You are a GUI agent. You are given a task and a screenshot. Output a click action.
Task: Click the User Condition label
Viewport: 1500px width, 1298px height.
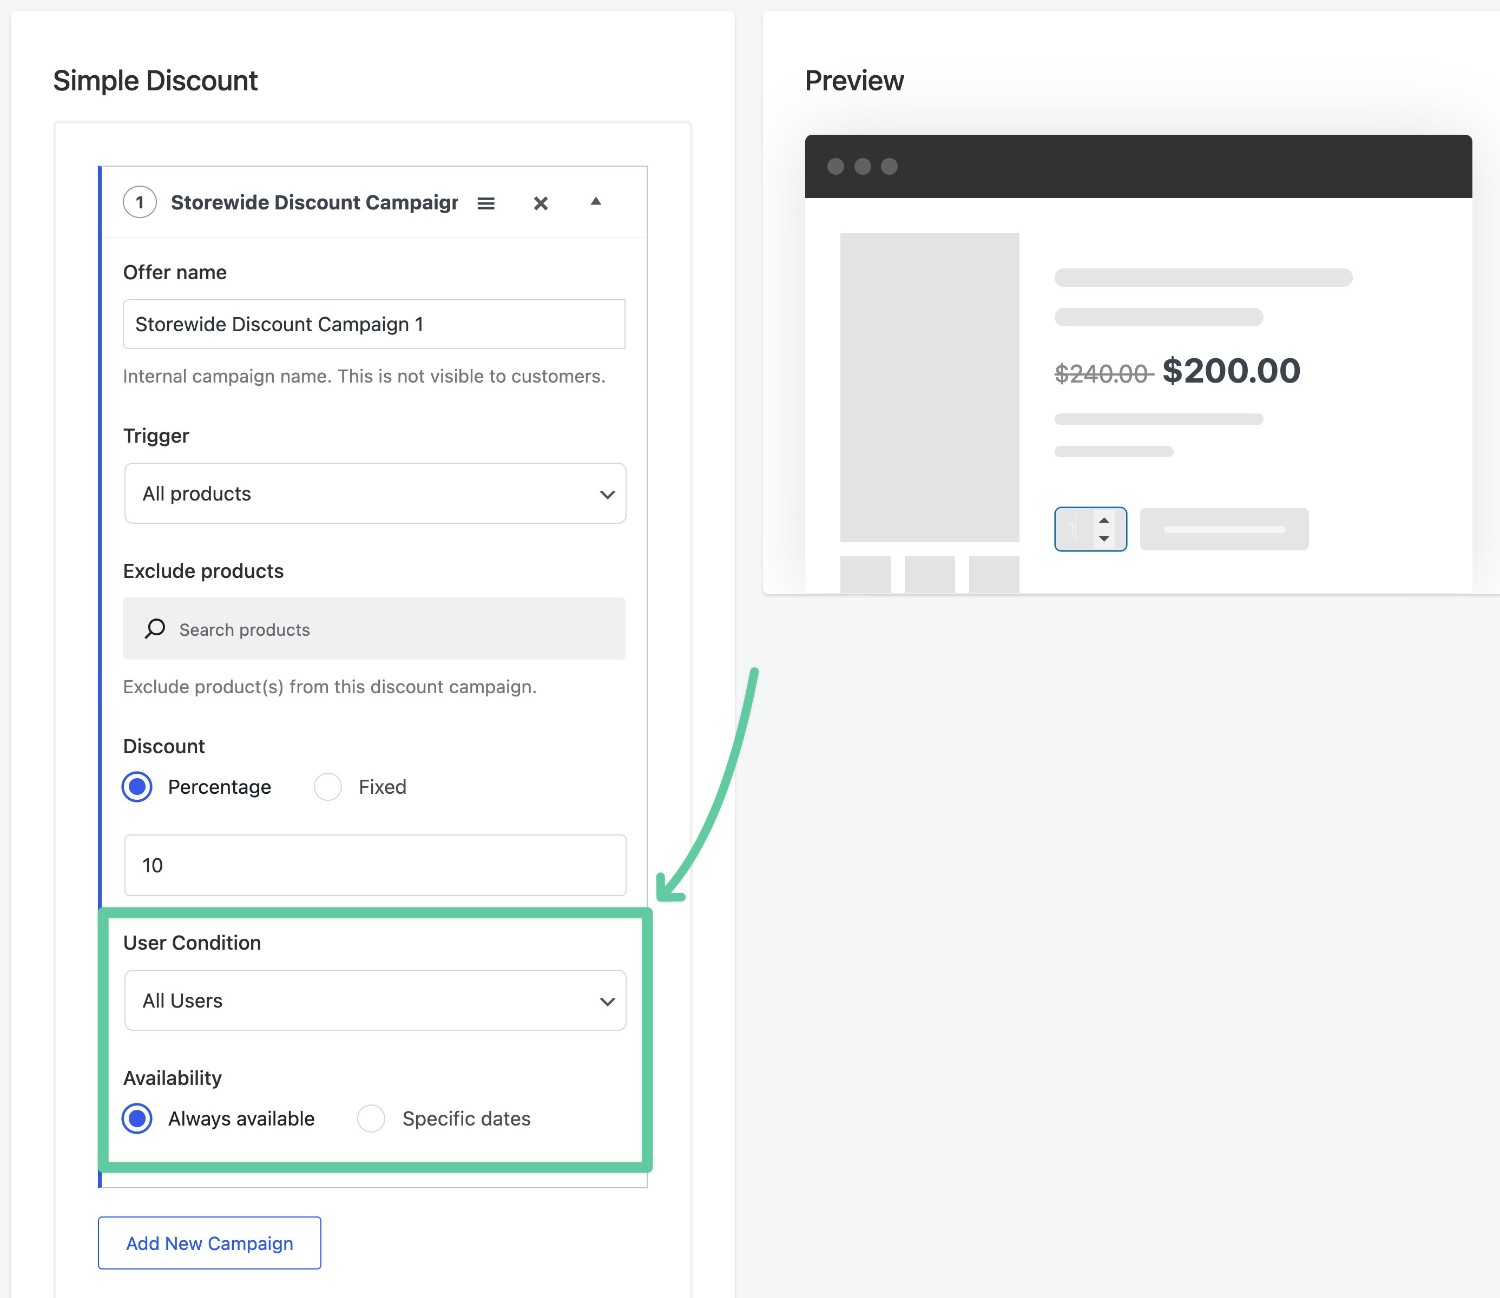(x=192, y=943)
